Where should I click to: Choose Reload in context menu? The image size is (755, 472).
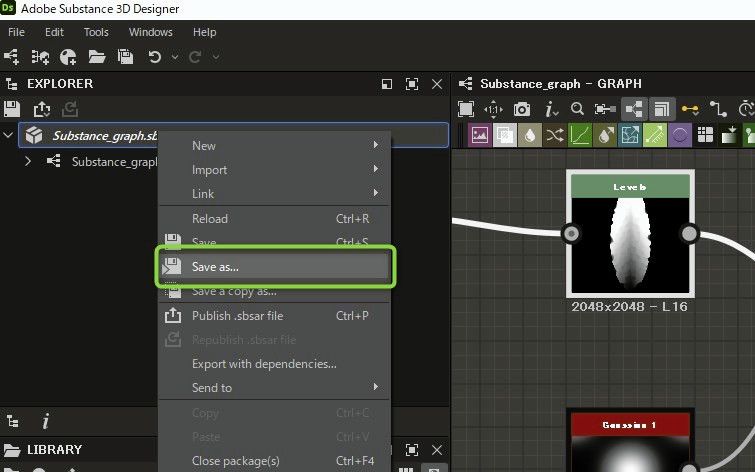click(x=273, y=219)
